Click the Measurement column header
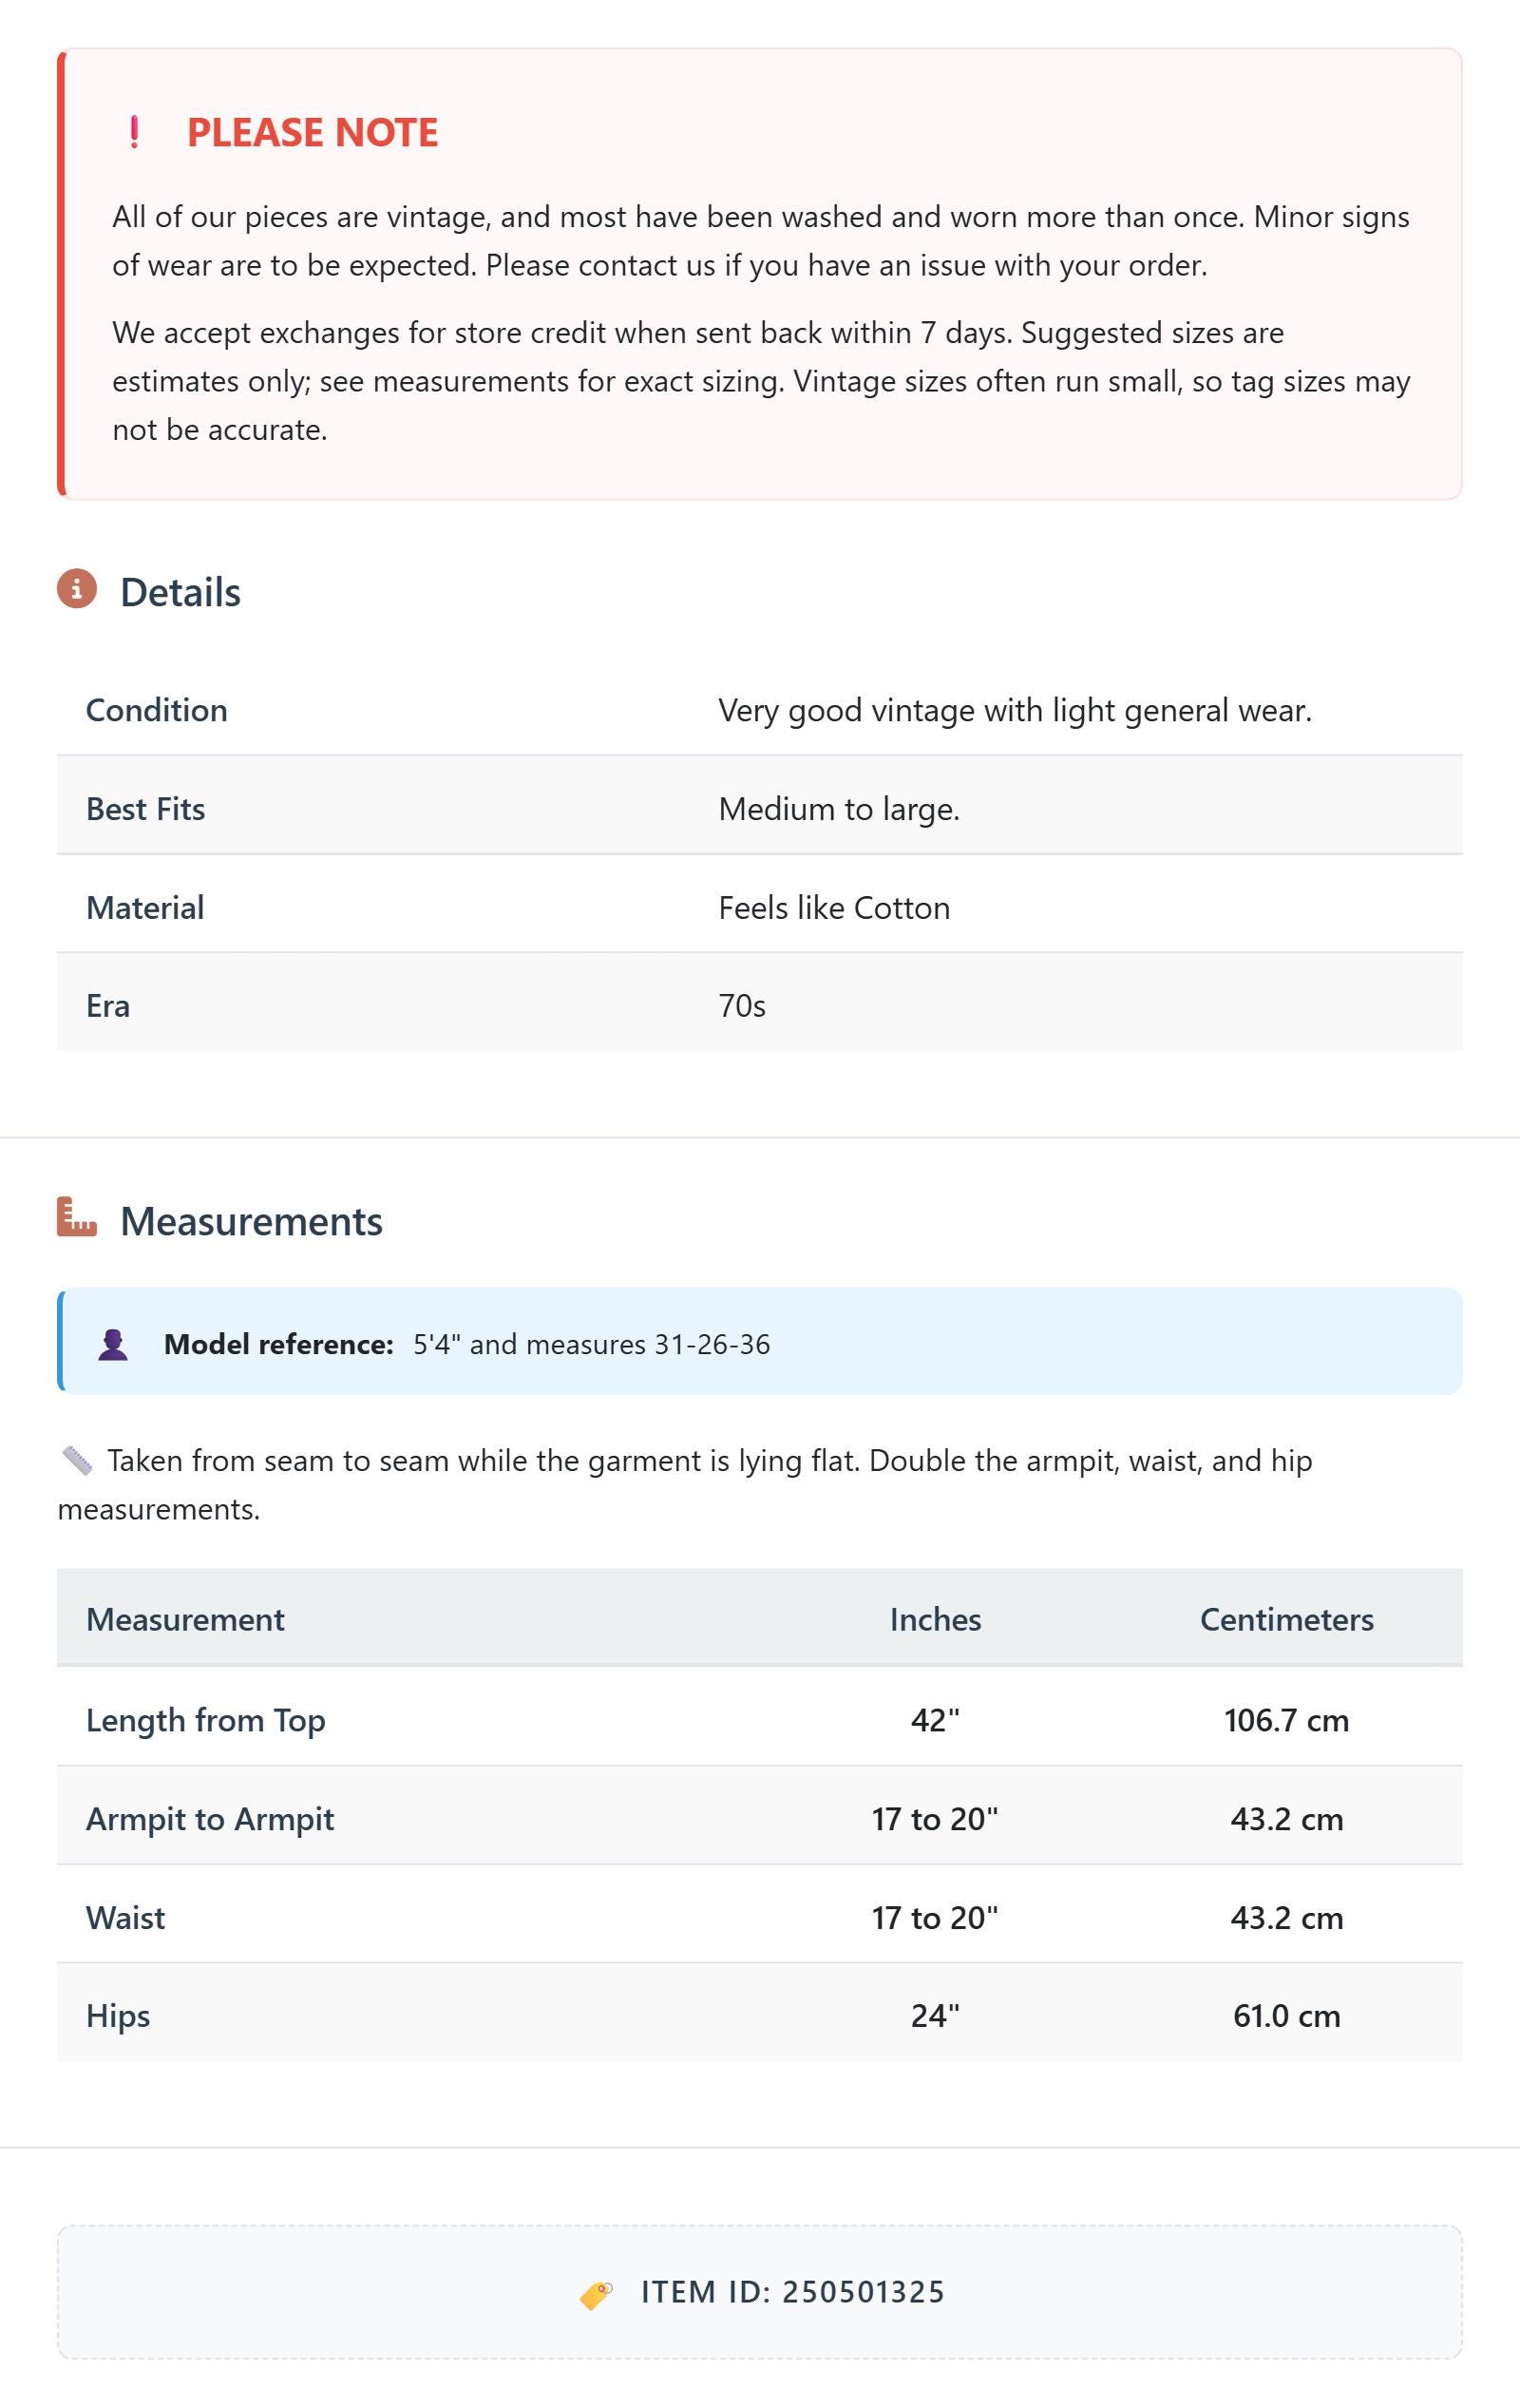The width and height of the screenshot is (1520, 2408). click(x=185, y=1619)
